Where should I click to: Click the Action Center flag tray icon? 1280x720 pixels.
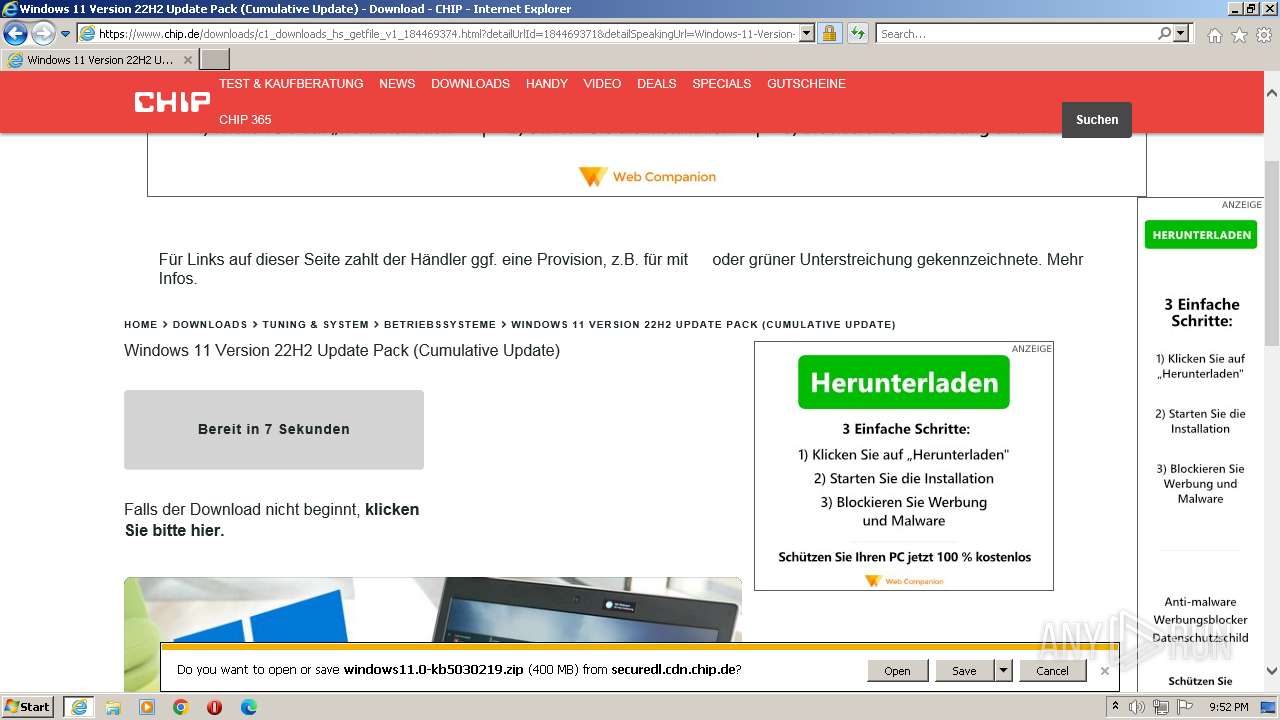(1186, 707)
